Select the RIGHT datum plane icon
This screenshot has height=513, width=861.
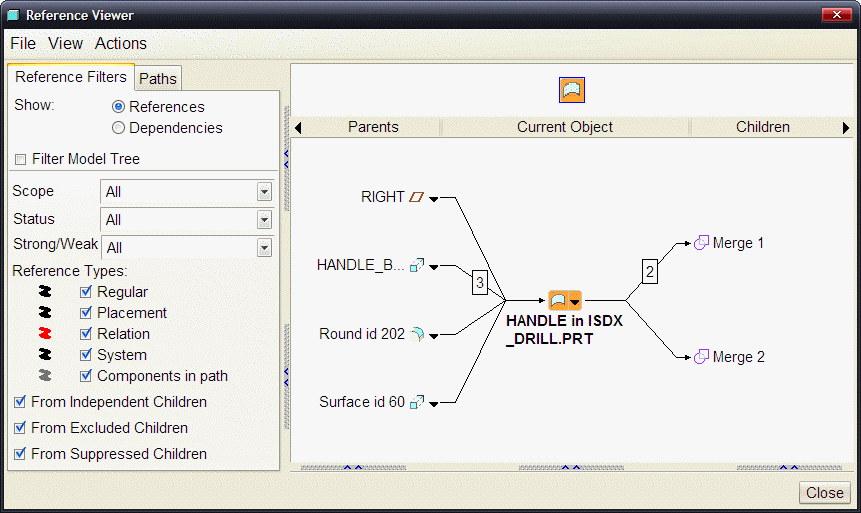417,197
